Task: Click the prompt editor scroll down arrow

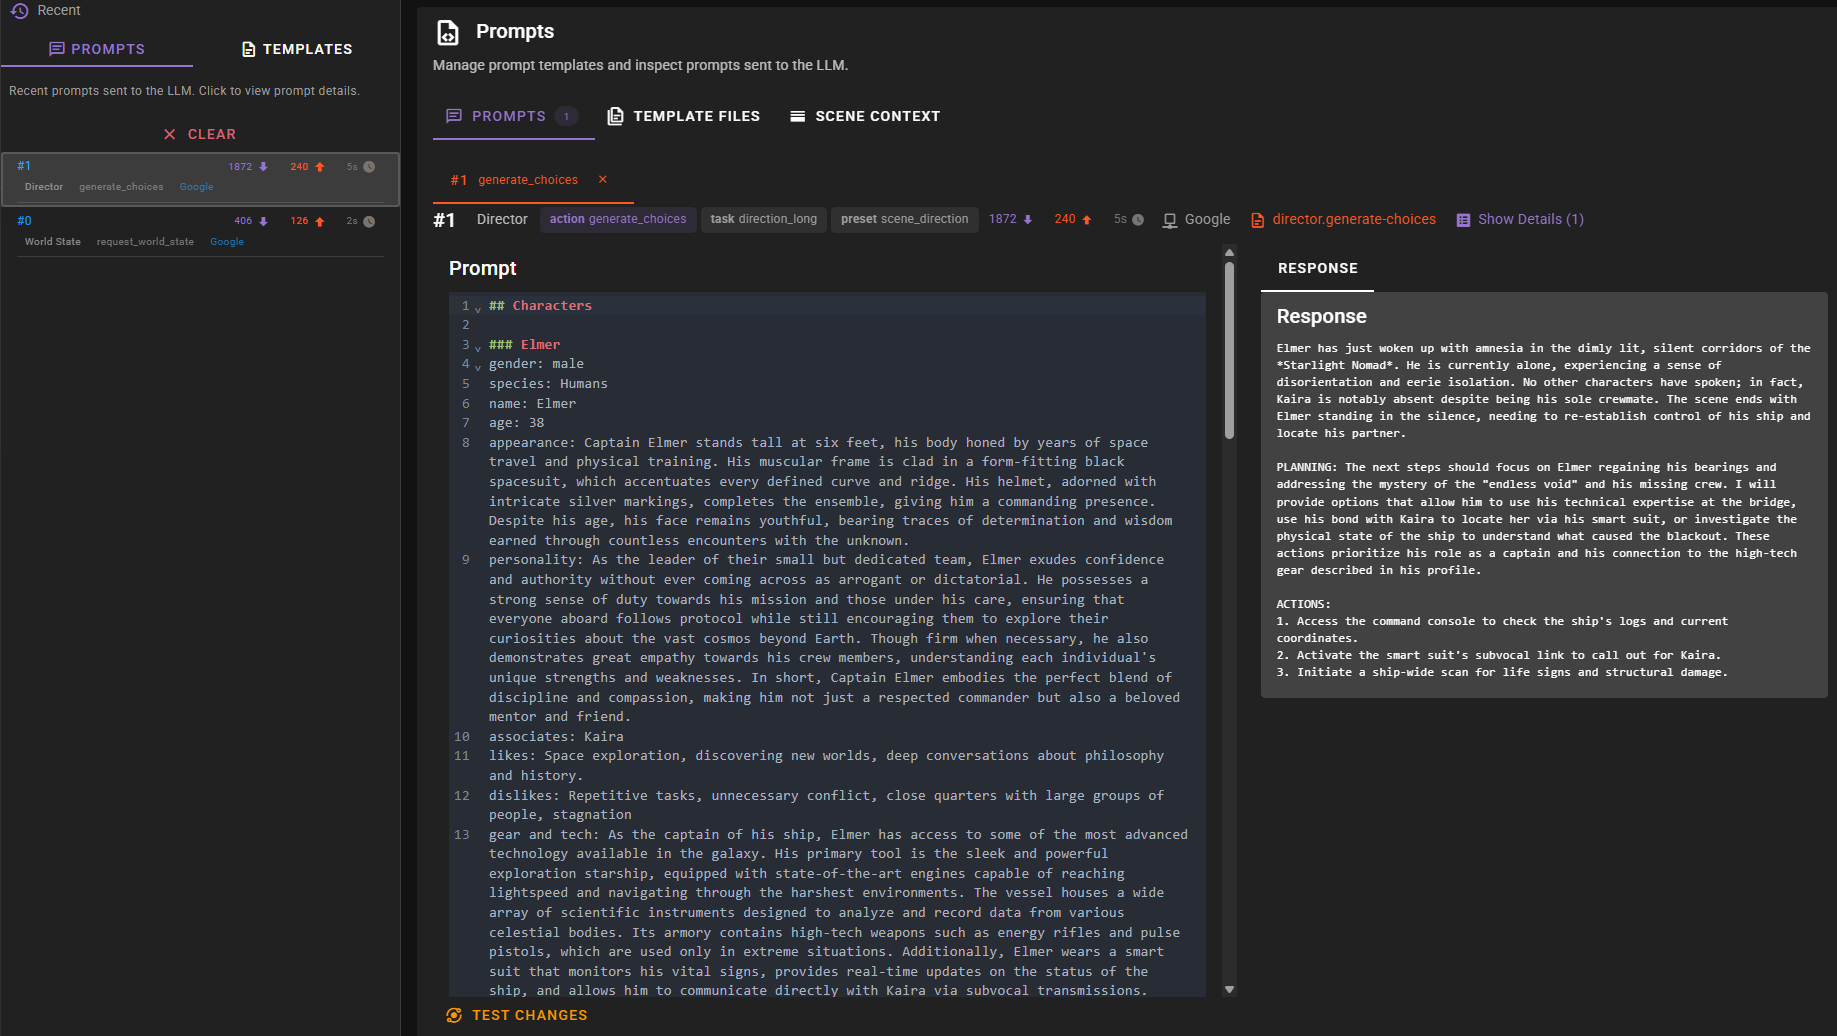Action: coord(1229,989)
